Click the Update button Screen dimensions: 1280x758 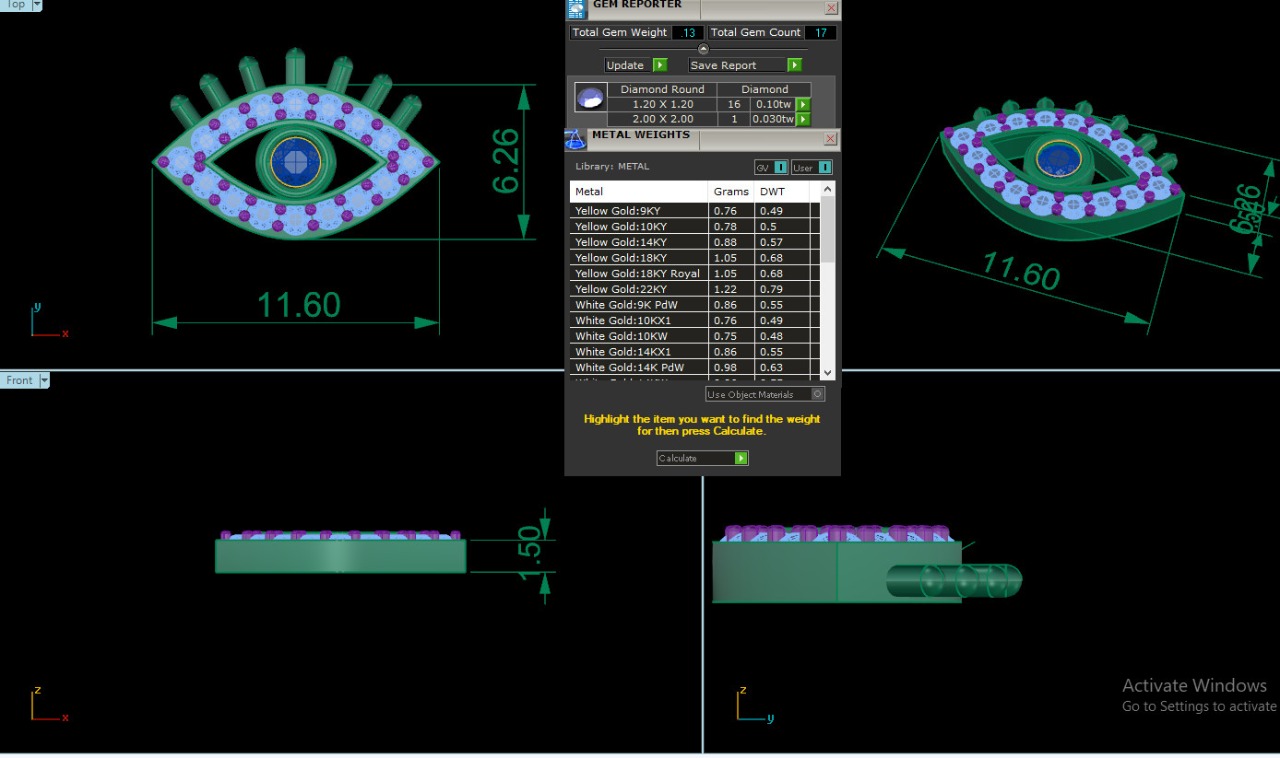click(636, 65)
